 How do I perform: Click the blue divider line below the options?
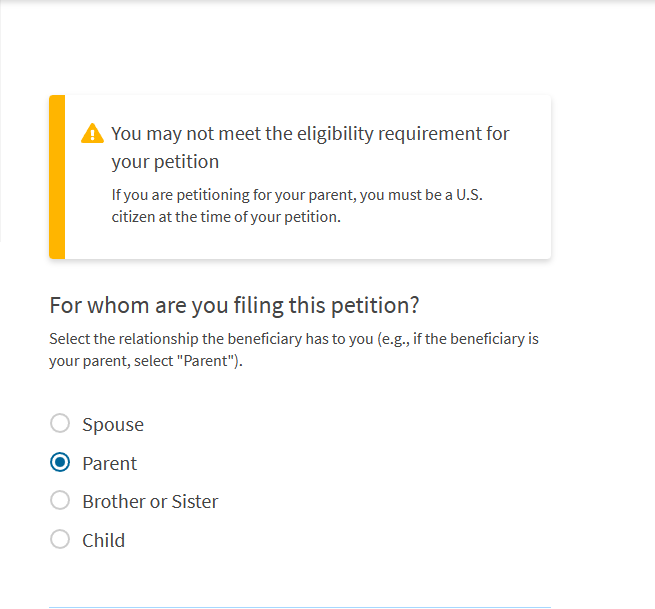(300, 607)
